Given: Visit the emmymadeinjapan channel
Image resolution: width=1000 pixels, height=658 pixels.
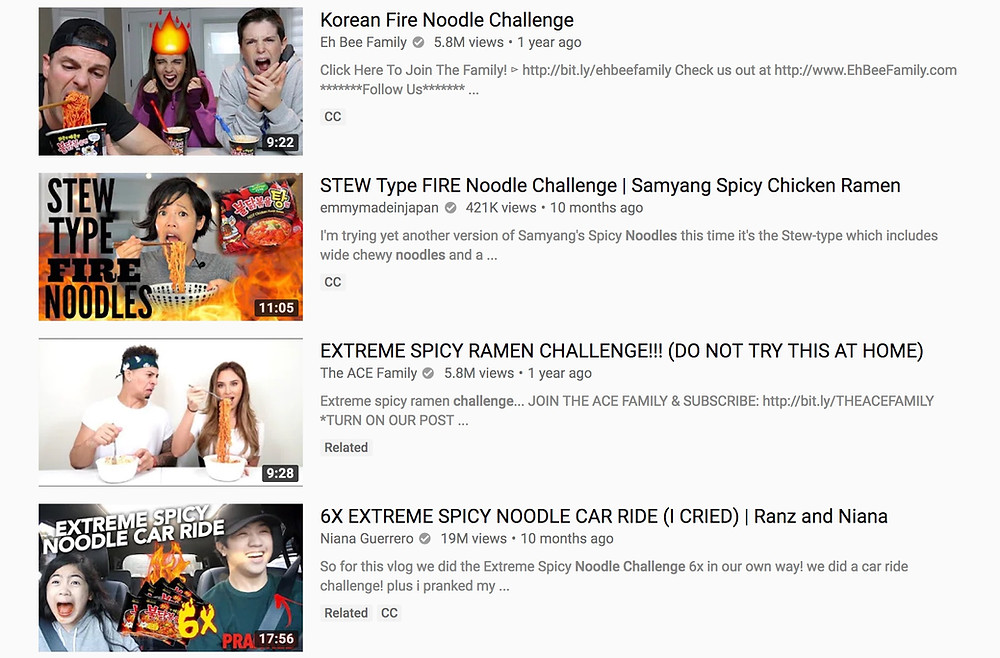Looking at the screenshot, I should pyautogui.click(x=379, y=207).
